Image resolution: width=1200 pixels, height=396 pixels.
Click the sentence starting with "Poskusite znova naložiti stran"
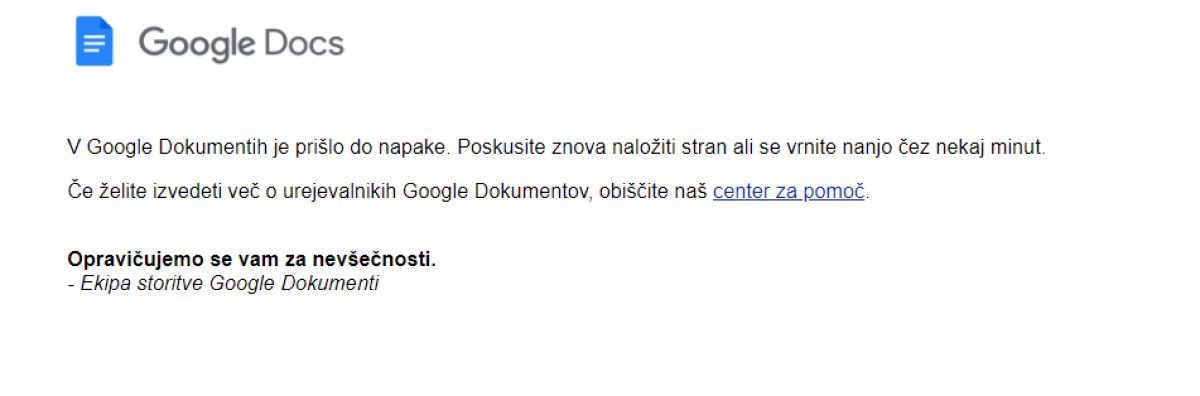pyautogui.click(x=752, y=148)
